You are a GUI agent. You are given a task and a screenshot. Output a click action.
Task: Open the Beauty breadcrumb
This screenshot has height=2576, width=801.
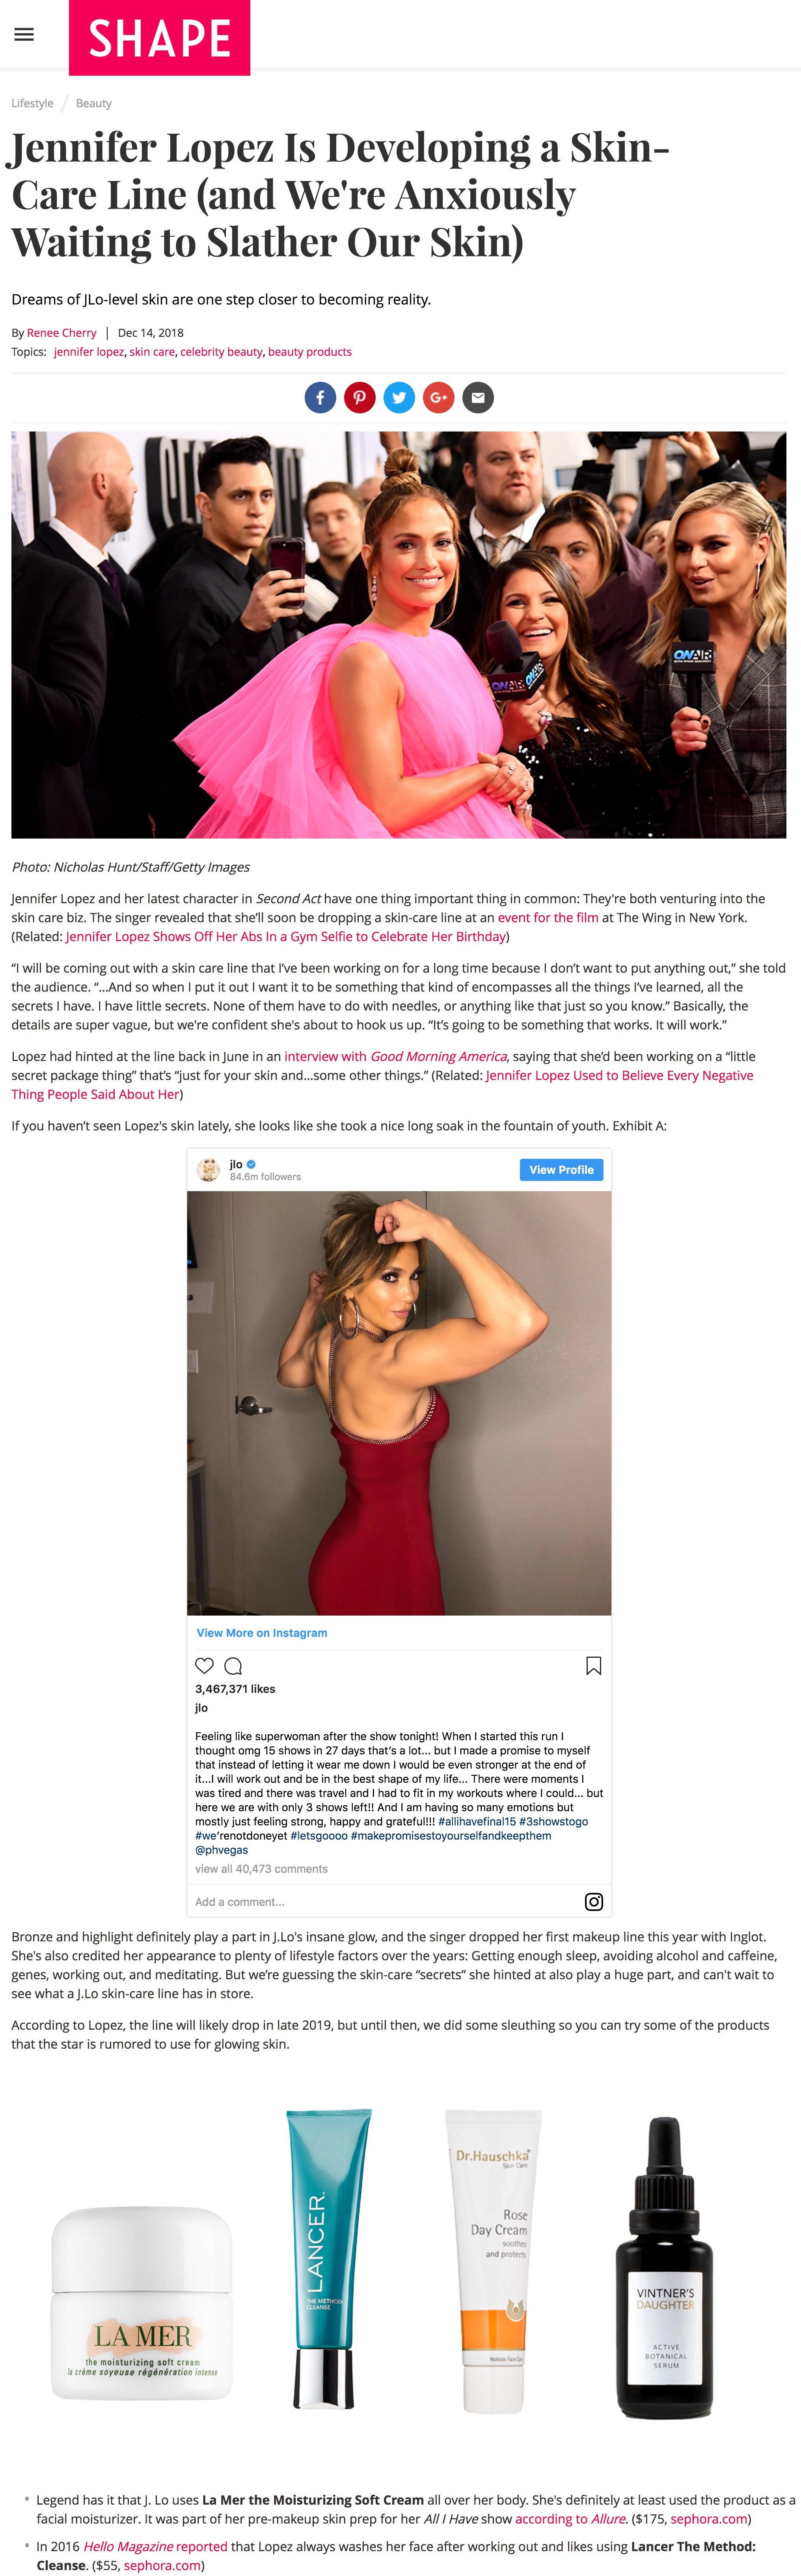tap(94, 103)
